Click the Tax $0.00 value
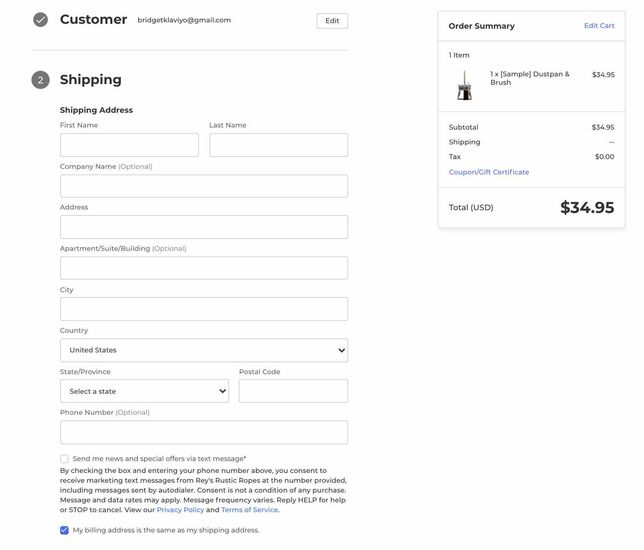644x550 pixels. 605,156
